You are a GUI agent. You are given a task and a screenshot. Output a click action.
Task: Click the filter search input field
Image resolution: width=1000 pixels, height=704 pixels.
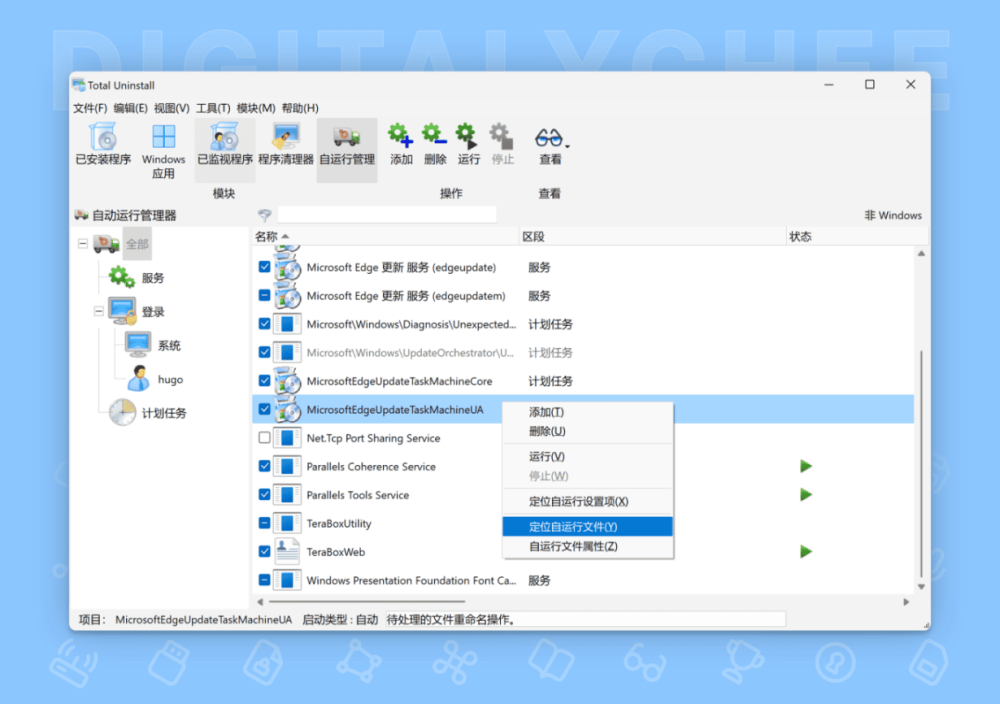point(386,215)
